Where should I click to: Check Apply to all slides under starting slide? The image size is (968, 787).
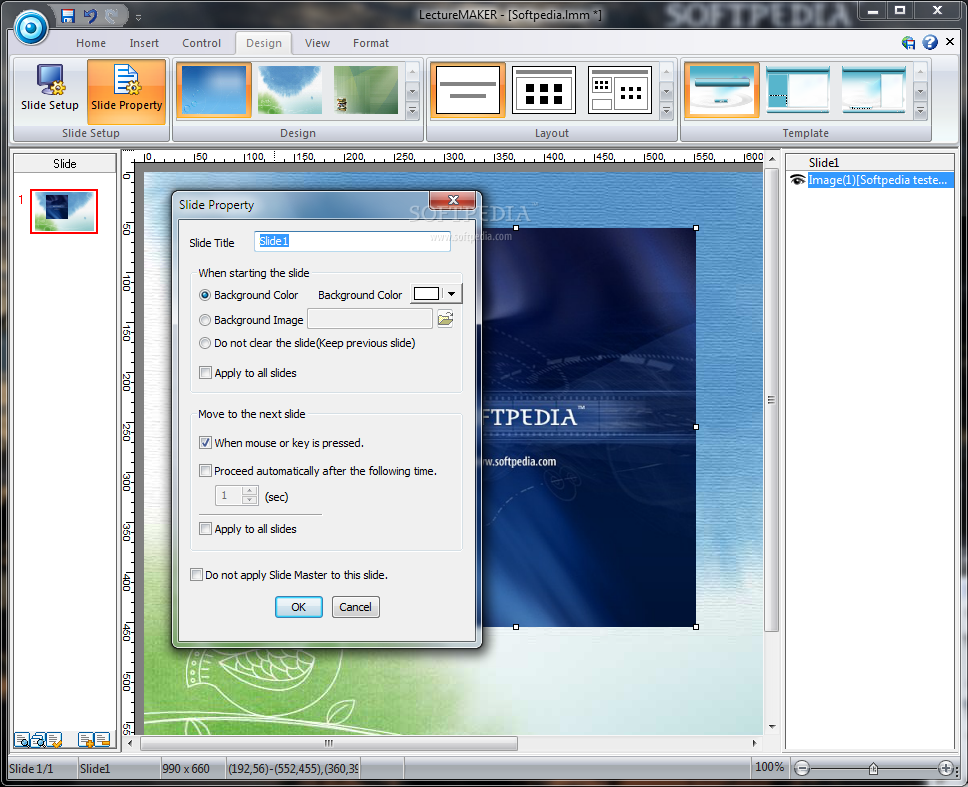[x=206, y=373]
